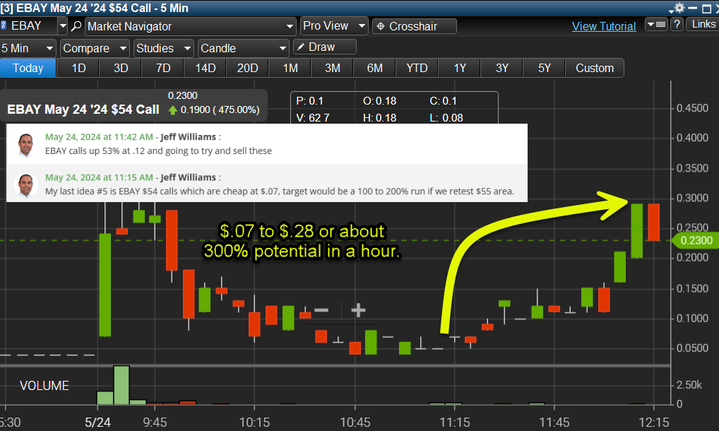Click the V: 62 7 volume readout

click(x=312, y=118)
